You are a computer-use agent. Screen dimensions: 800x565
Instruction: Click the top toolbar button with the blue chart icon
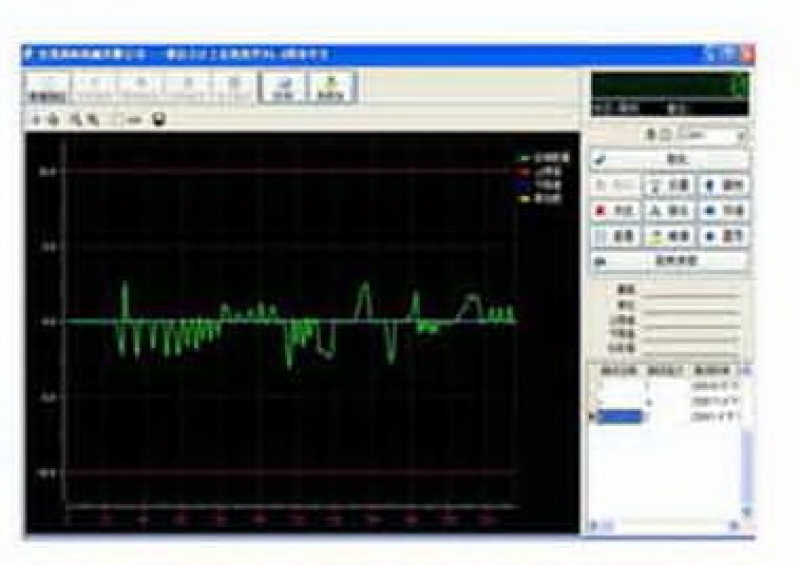[284, 88]
